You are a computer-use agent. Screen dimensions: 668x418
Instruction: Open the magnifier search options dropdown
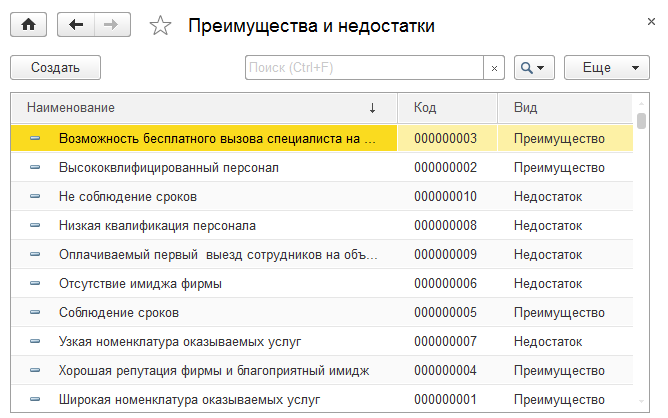[x=534, y=68]
